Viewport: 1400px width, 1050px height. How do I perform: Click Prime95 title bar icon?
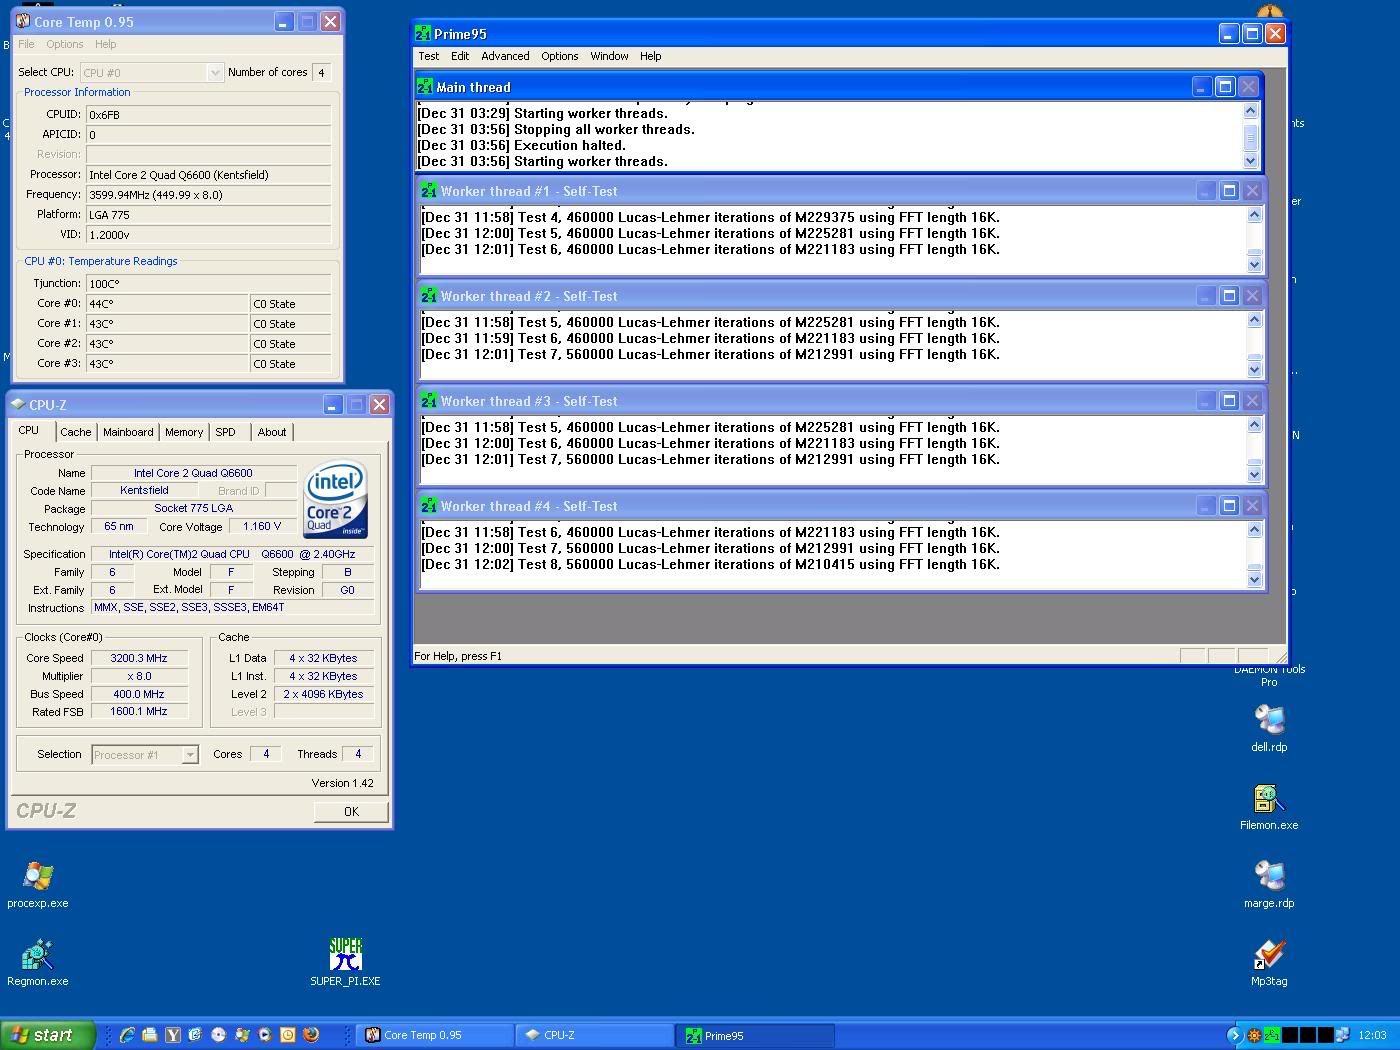[x=423, y=34]
